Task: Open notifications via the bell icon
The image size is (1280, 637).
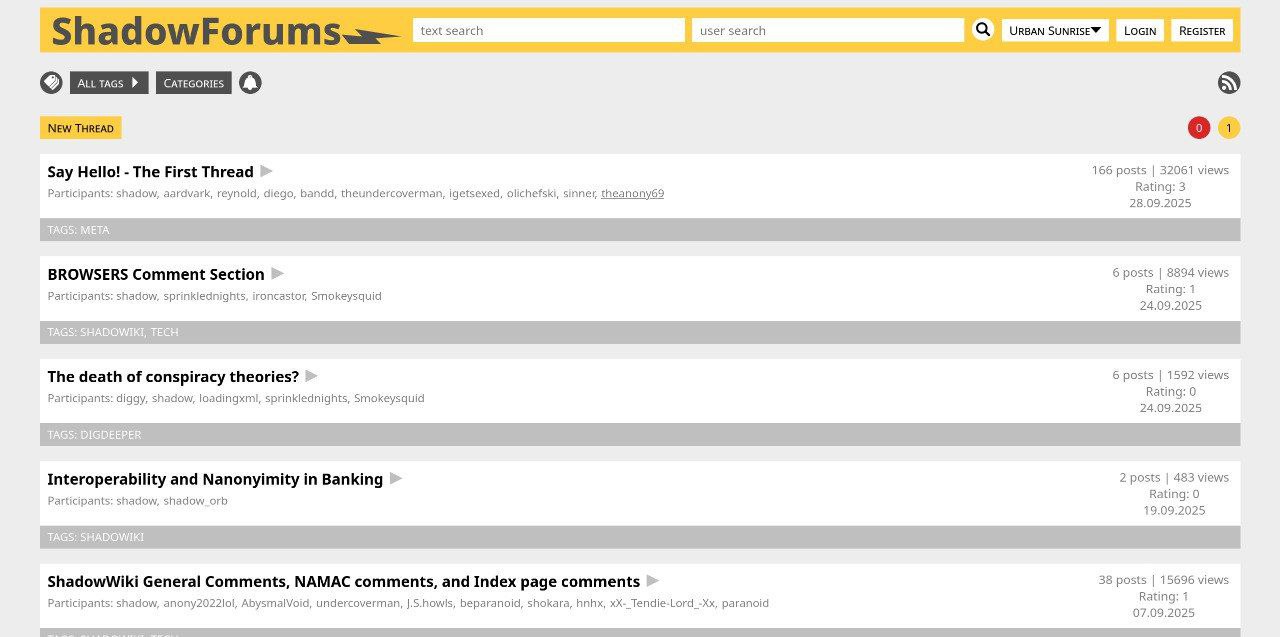Action: click(x=250, y=83)
